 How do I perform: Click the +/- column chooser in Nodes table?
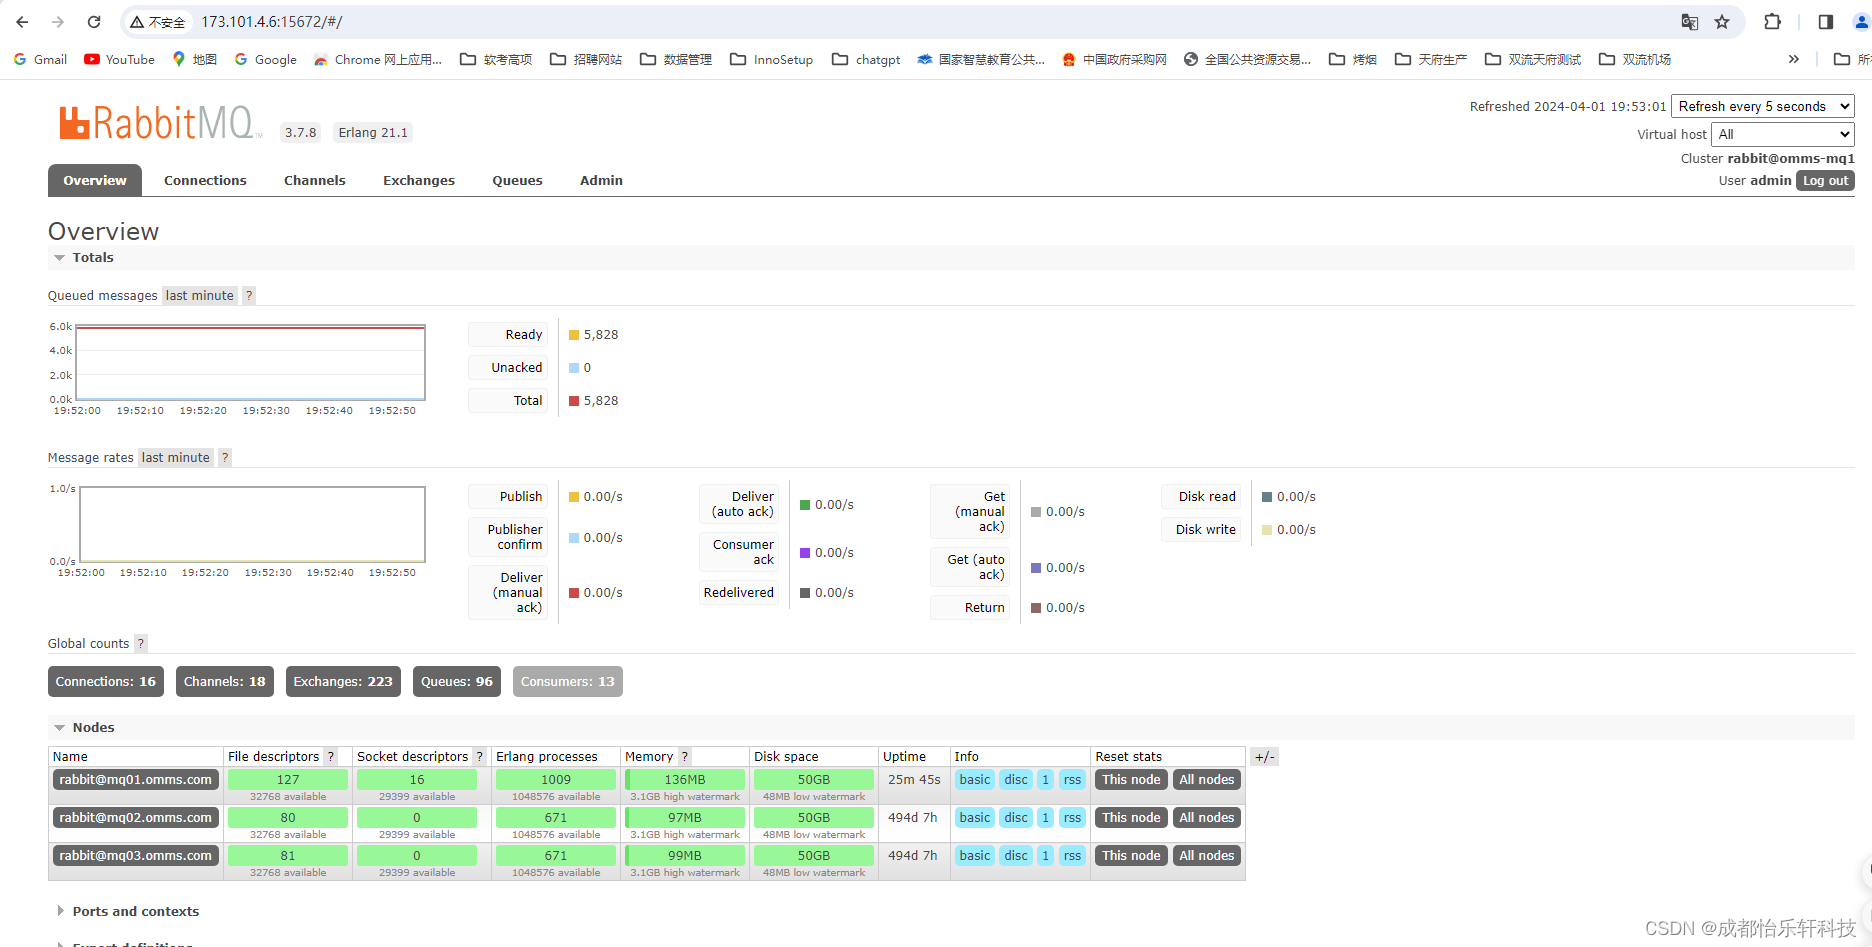tap(1264, 757)
